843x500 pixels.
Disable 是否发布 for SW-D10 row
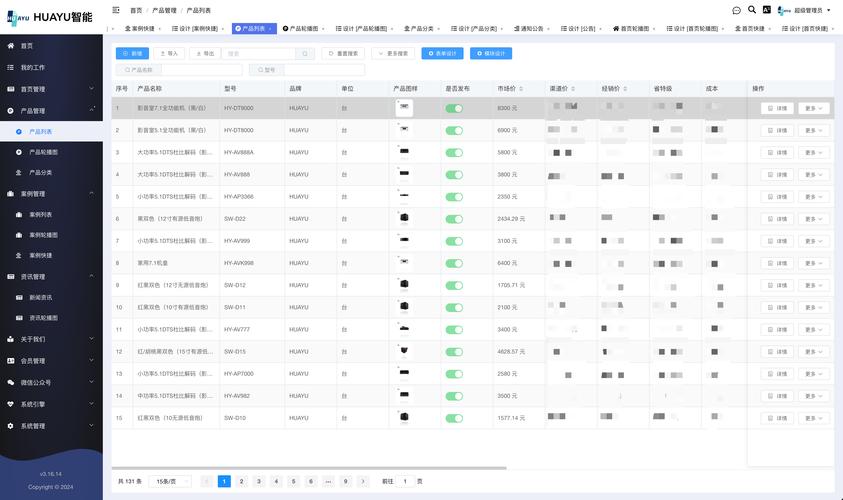(x=454, y=418)
